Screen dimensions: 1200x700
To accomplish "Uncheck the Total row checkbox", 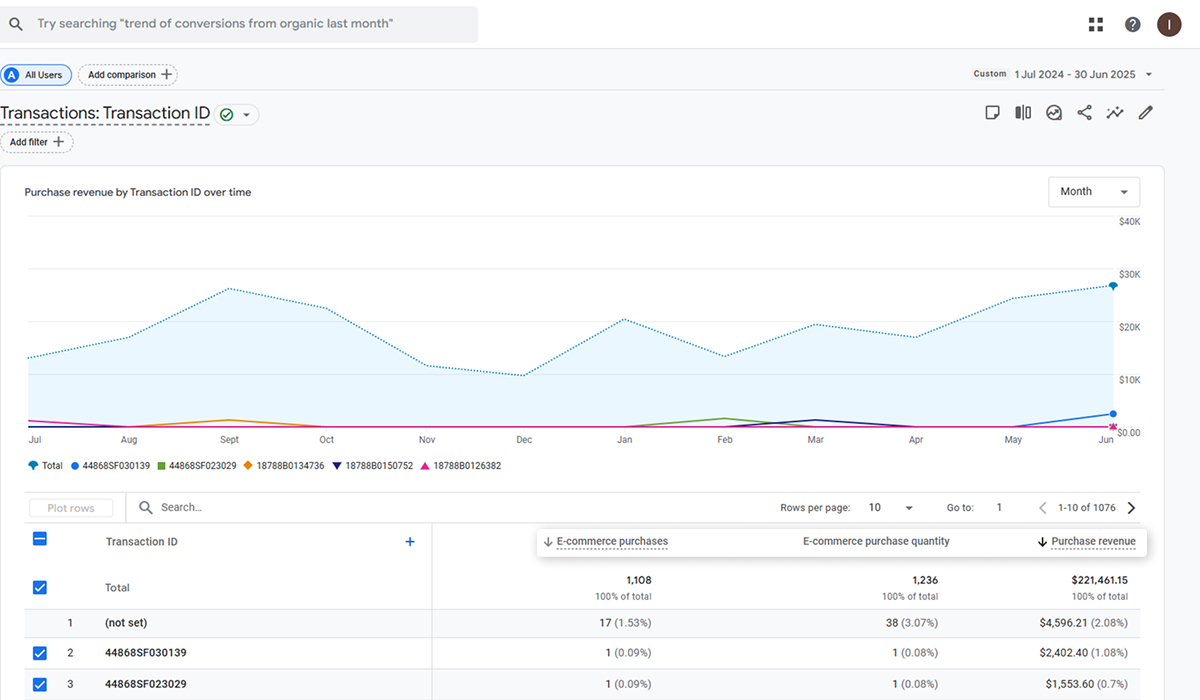I will click(40, 588).
